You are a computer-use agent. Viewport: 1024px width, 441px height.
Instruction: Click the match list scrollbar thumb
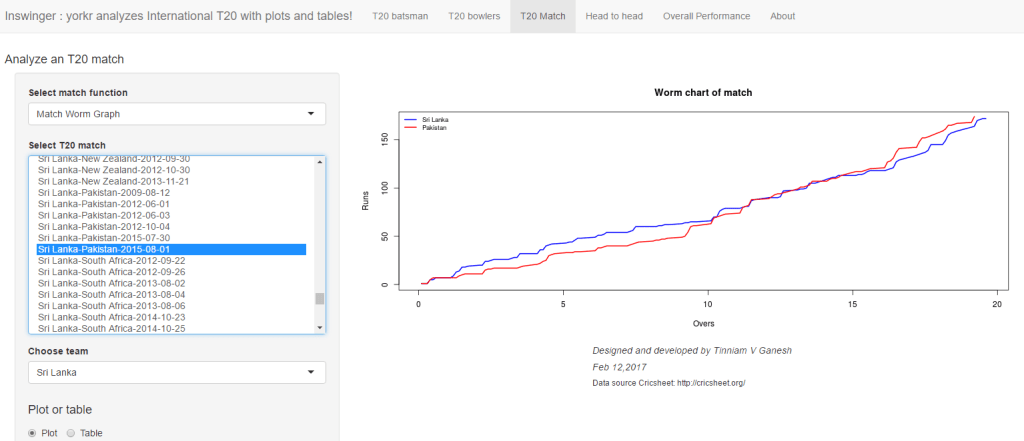[x=320, y=298]
